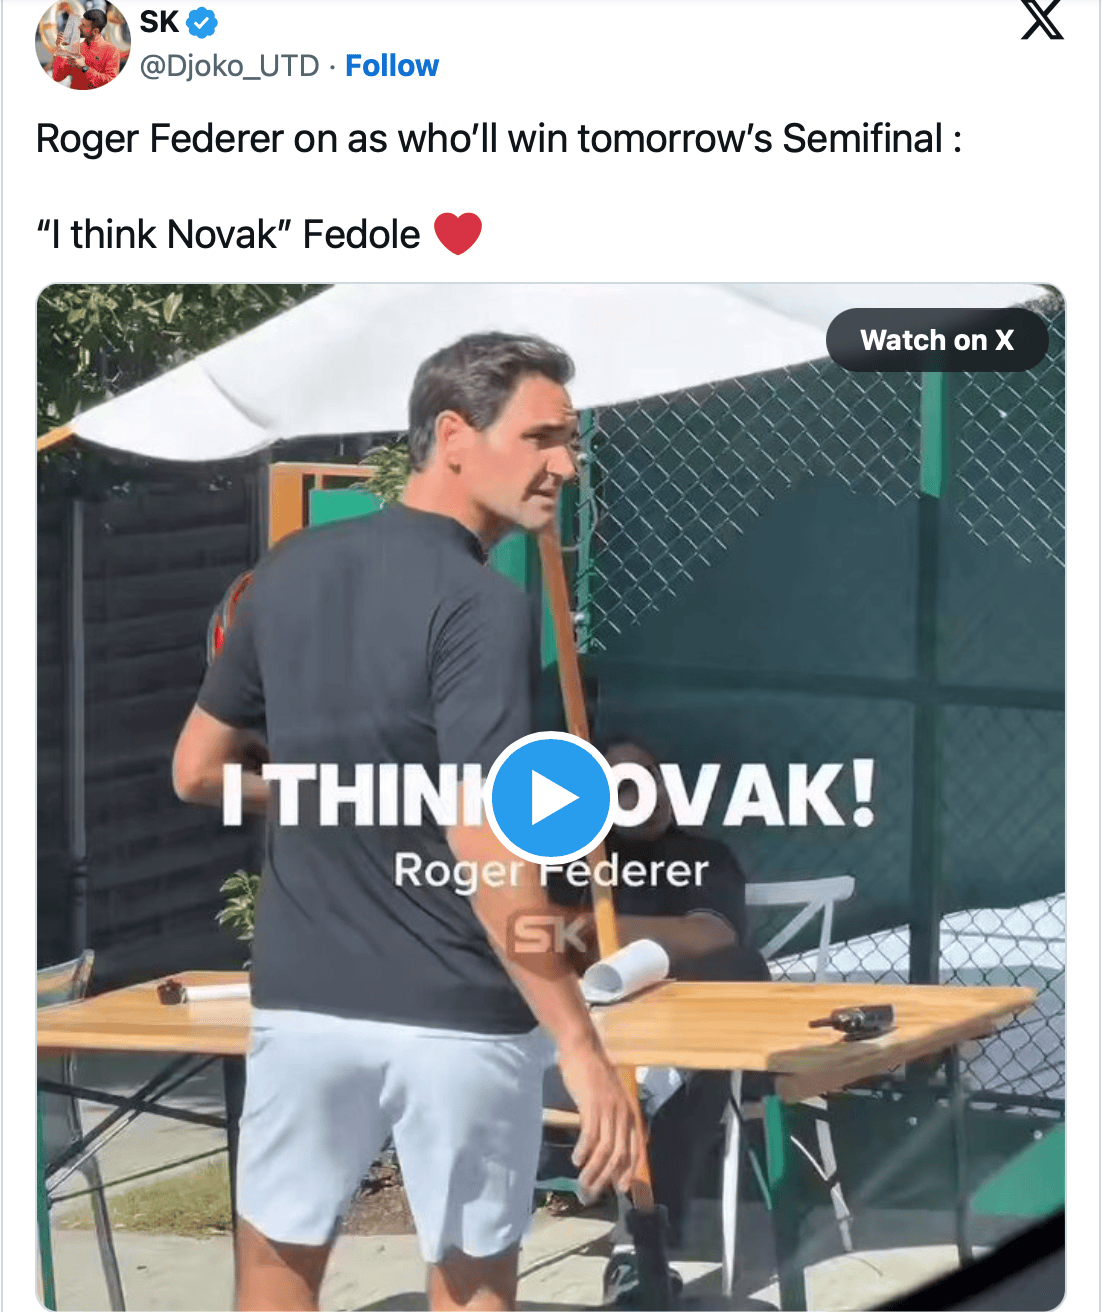Click the red heart emoji
Screen dimensions: 1102x1312
(x=458, y=234)
